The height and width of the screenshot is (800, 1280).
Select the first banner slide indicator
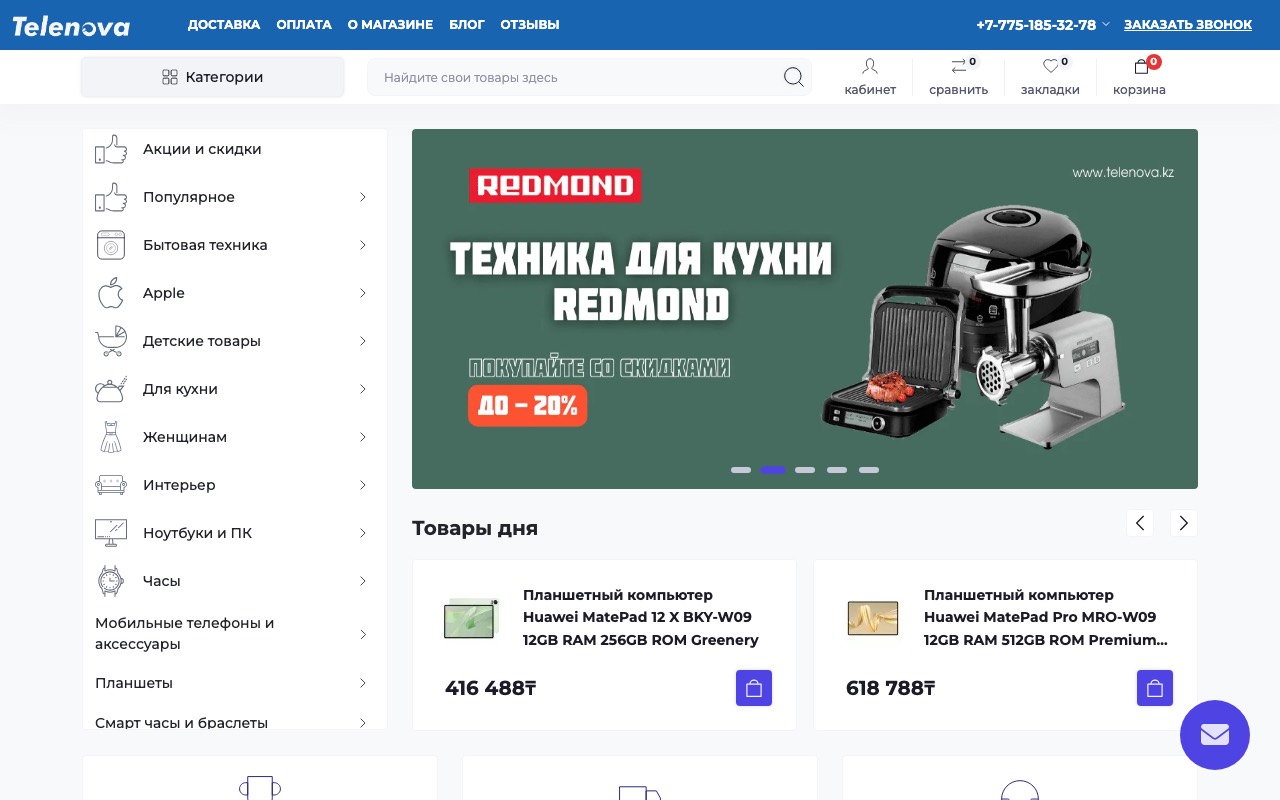click(741, 470)
